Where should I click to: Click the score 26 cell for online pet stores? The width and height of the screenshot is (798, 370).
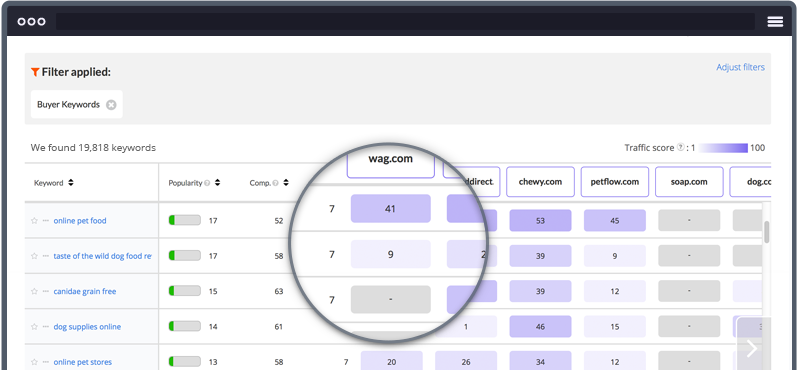(466, 361)
